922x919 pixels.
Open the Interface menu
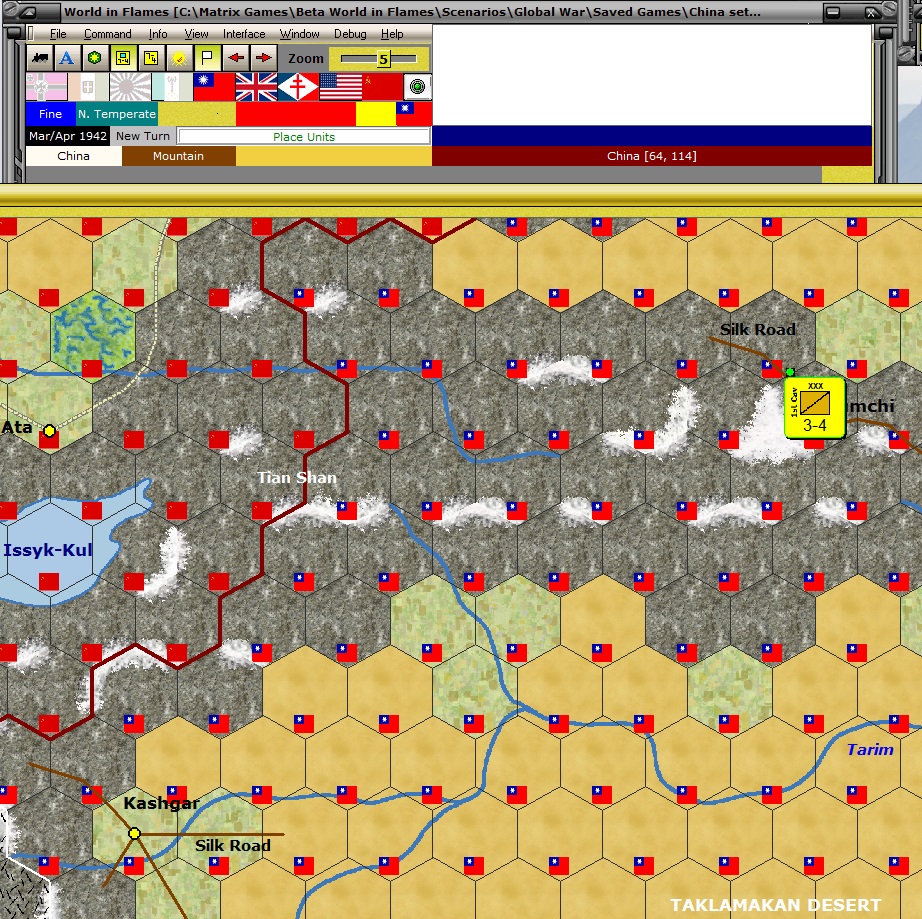pyautogui.click(x=243, y=34)
